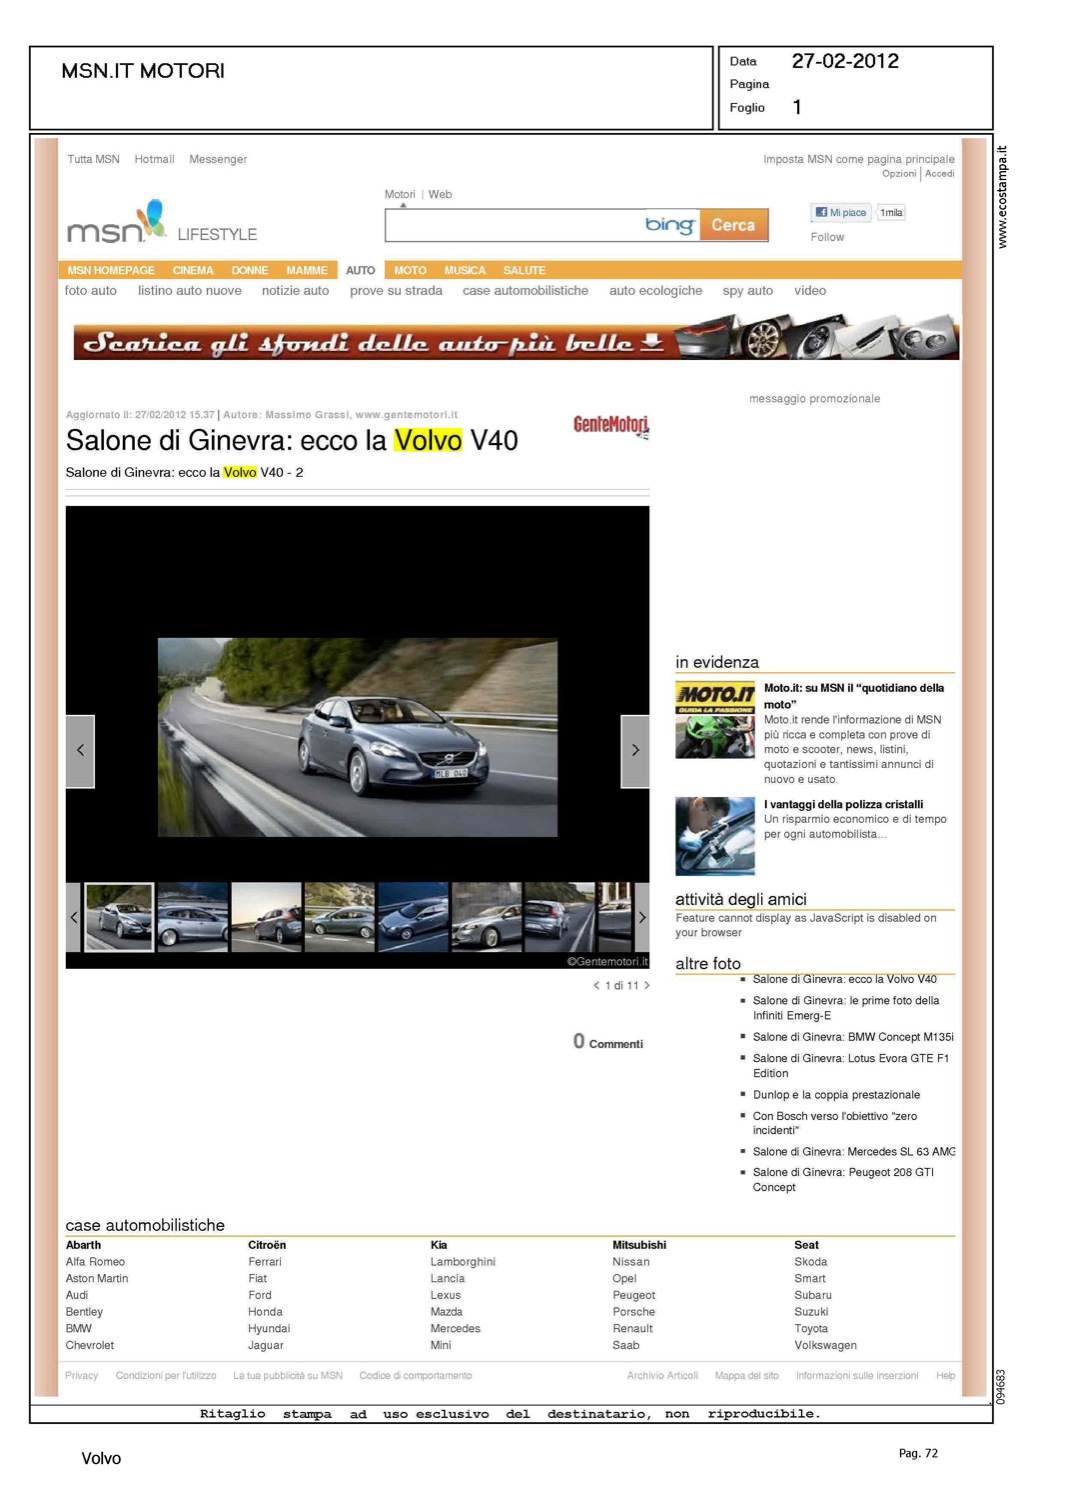
Task: Open the CINEMA navigation tab
Action: click(x=193, y=270)
